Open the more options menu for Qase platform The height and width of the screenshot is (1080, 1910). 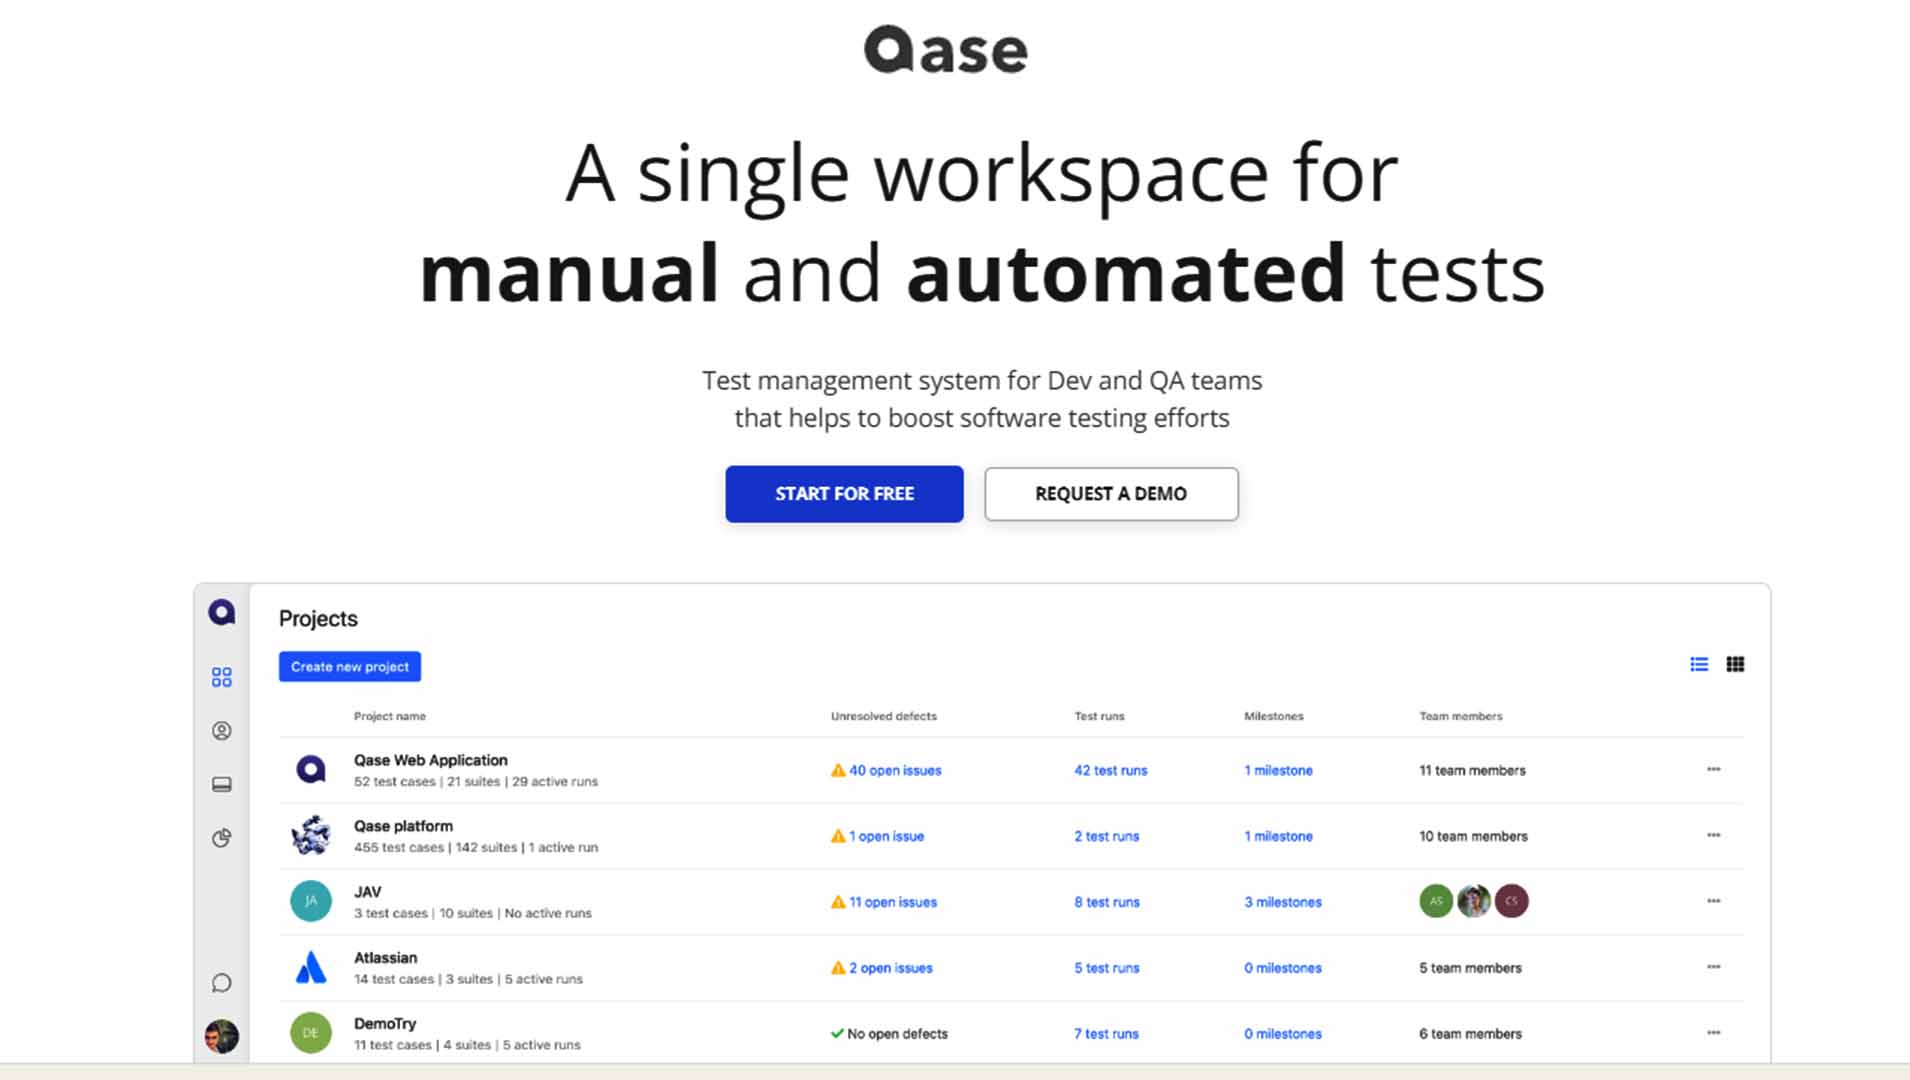coord(1713,835)
